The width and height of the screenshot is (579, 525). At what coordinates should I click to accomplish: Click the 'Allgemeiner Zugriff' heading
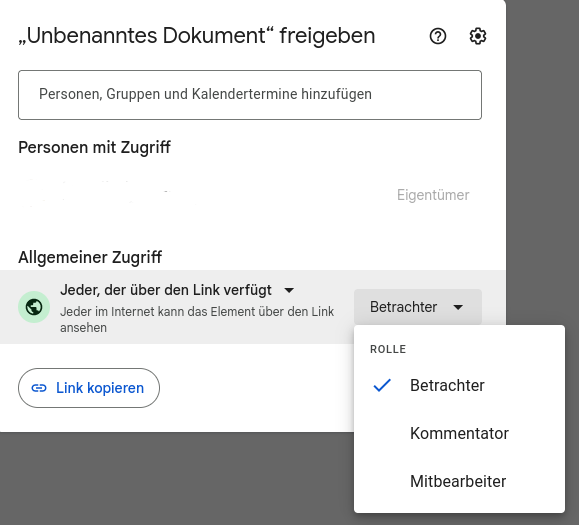point(90,257)
